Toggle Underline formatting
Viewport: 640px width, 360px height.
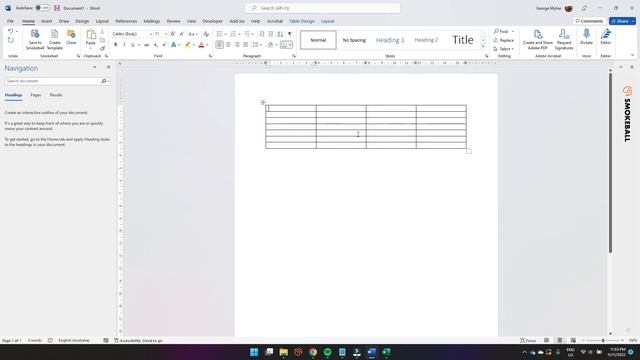132,45
